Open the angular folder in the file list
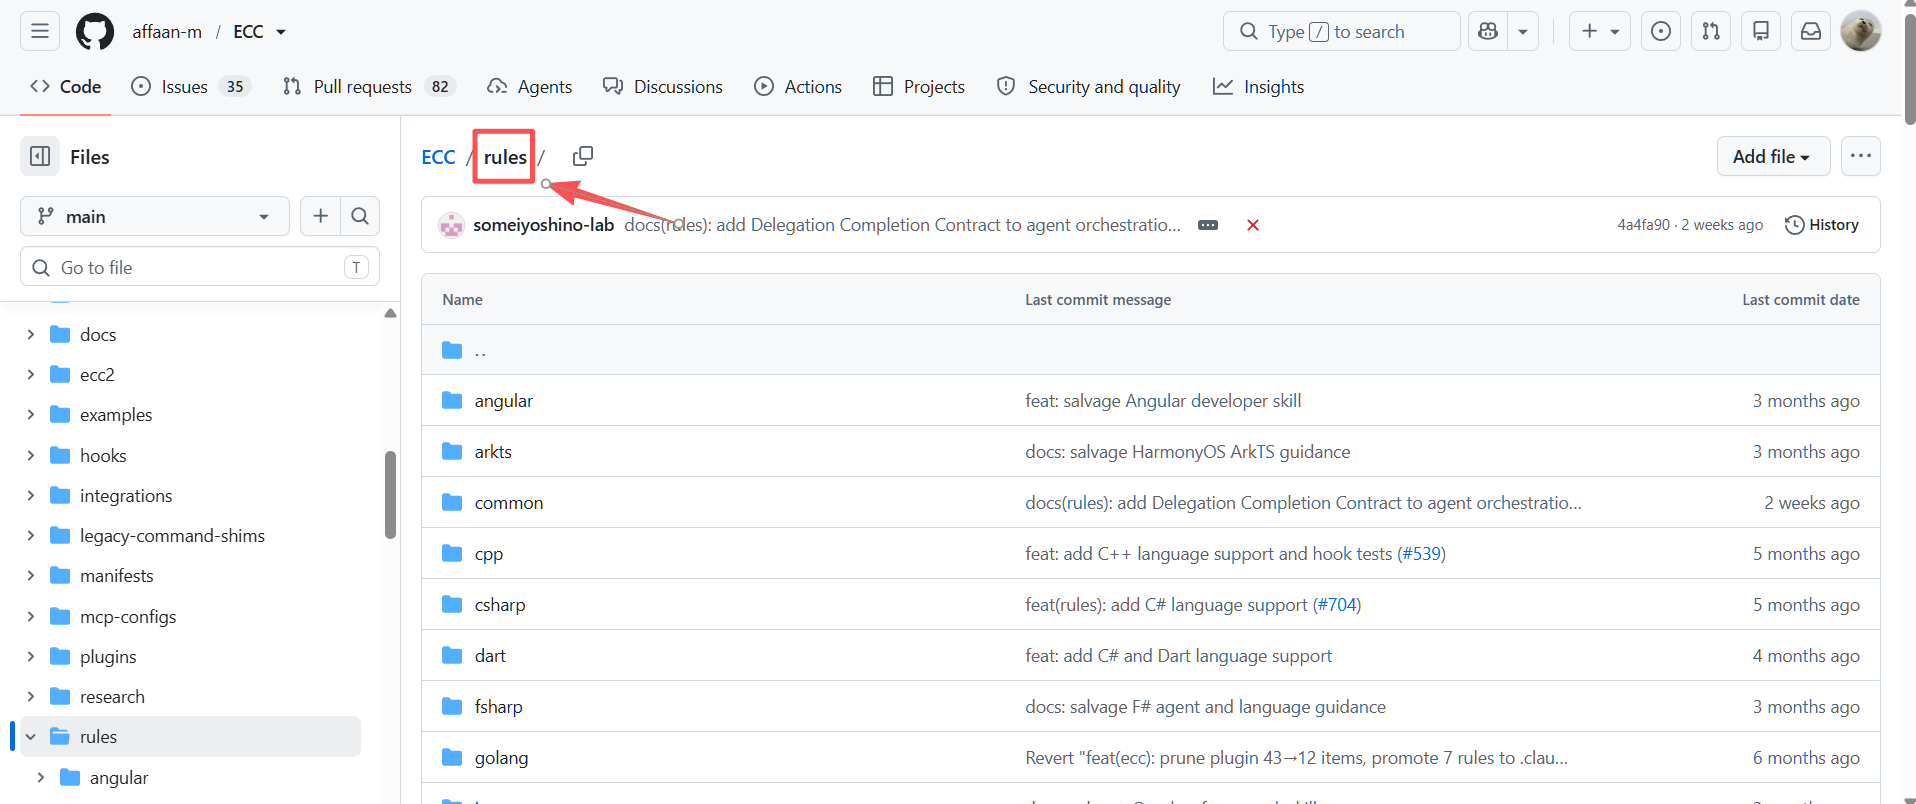This screenshot has width=1916, height=804. tap(504, 401)
